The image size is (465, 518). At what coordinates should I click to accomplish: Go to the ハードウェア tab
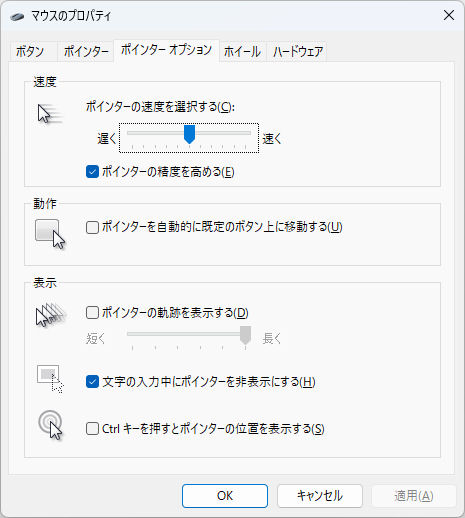coord(298,52)
